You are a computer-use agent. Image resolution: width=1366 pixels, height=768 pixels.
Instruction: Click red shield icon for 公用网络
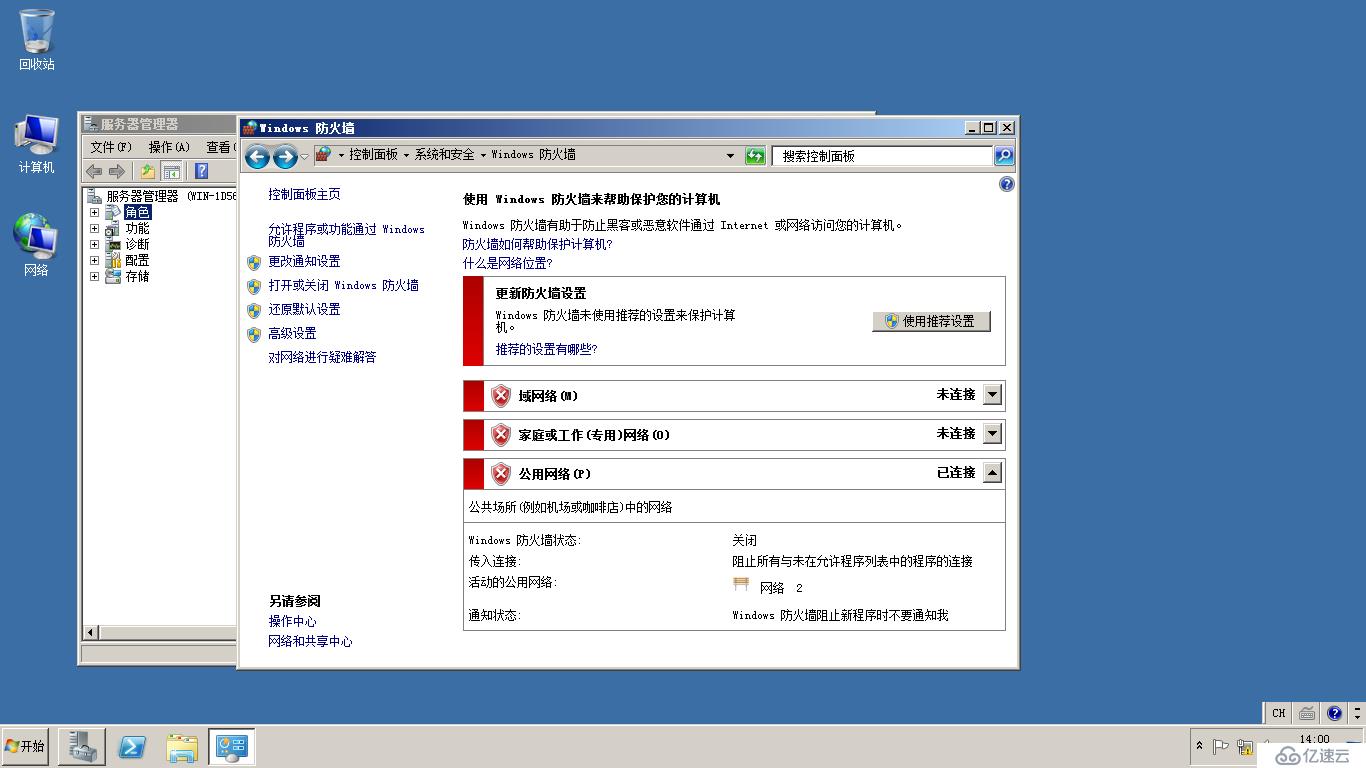[501, 474]
